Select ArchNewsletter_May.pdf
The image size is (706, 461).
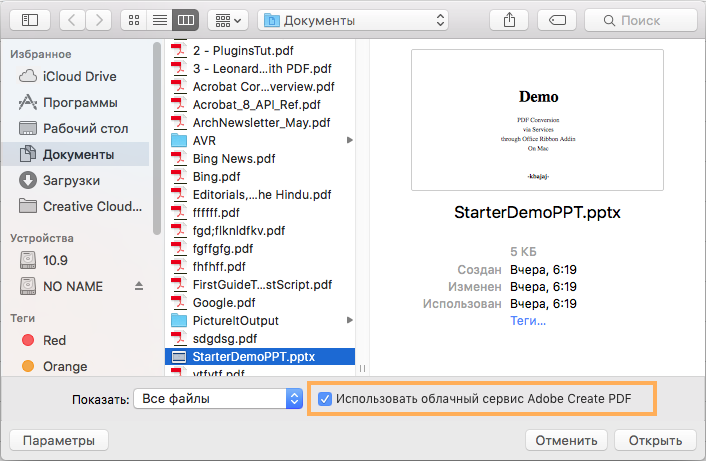pyautogui.click(x=260, y=122)
